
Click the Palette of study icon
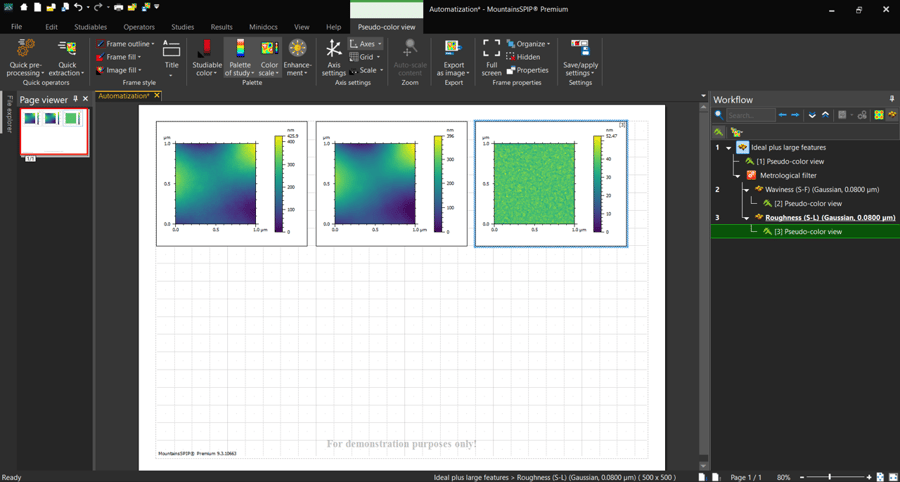coord(240,48)
